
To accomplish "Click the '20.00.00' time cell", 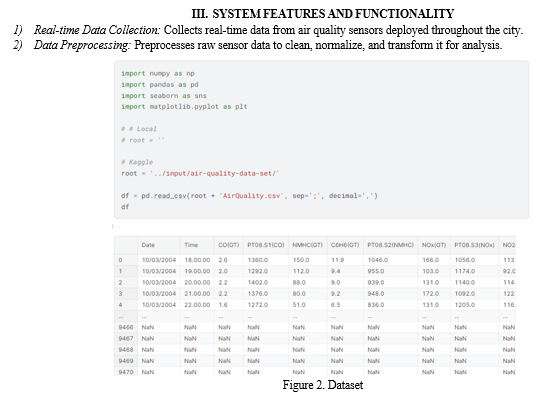I will click(x=197, y=283).
